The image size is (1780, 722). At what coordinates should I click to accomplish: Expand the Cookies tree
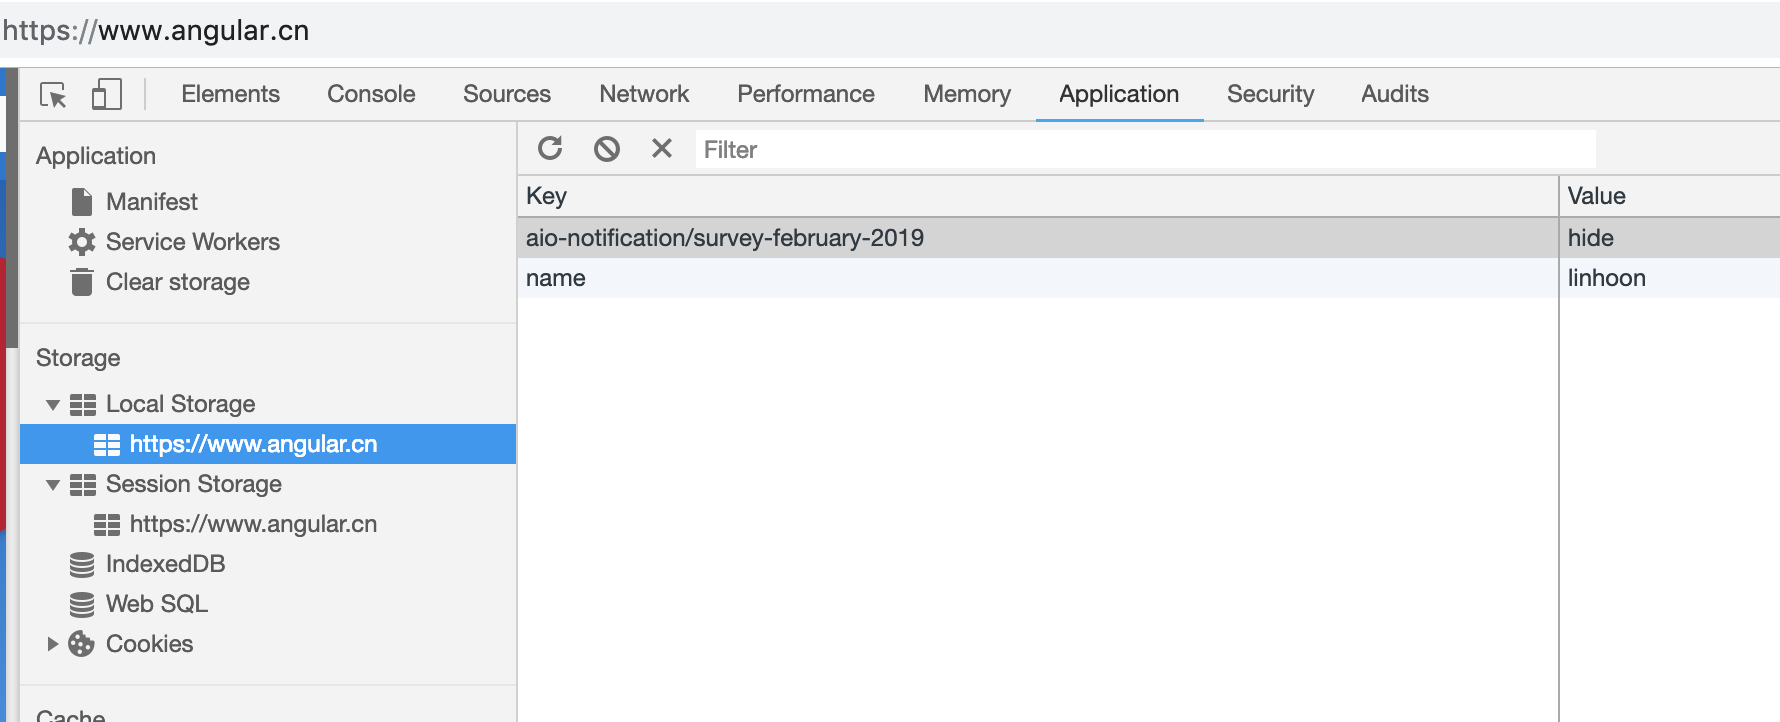(x=53, y=644)
